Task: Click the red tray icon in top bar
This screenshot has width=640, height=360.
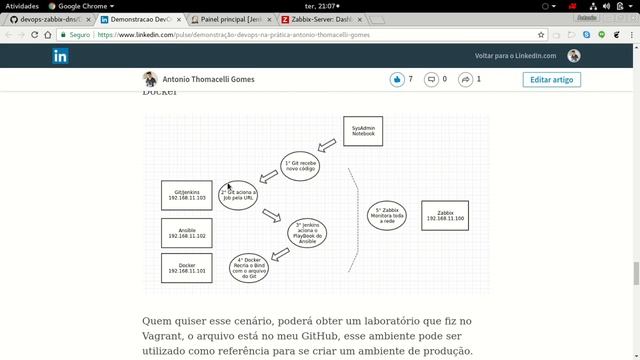Action: pyautogui.click(x=573, y=6)
